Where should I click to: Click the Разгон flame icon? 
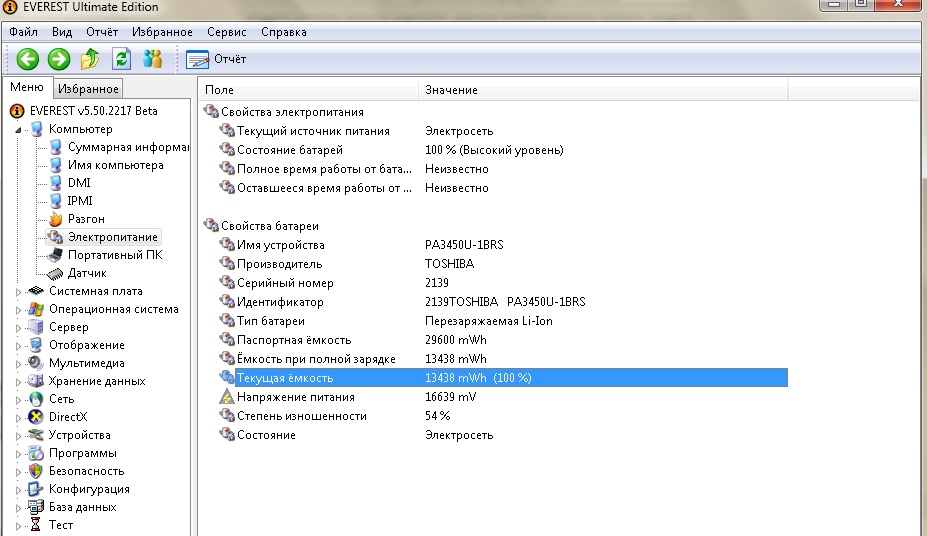56,219
